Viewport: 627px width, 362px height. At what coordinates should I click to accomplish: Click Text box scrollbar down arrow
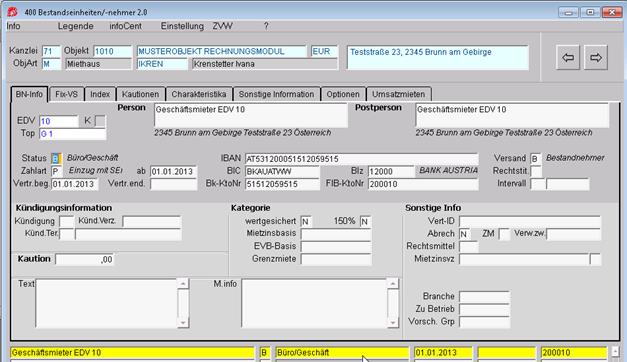pos(183,322)
